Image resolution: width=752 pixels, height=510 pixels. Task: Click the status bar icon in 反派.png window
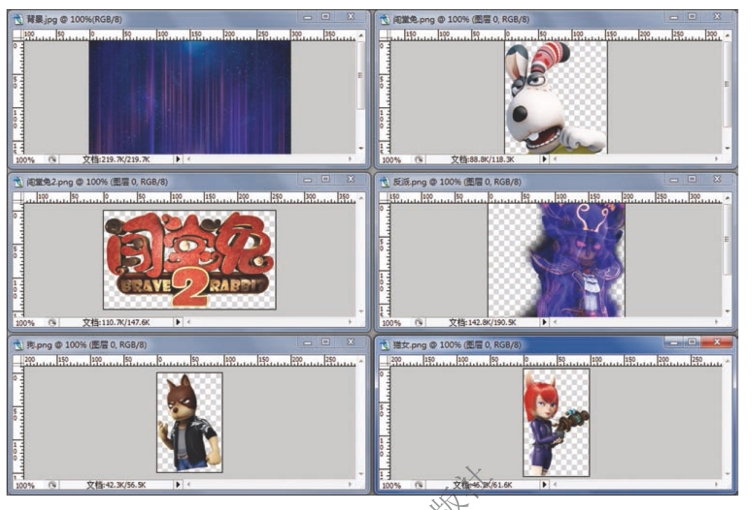[418, 323]
